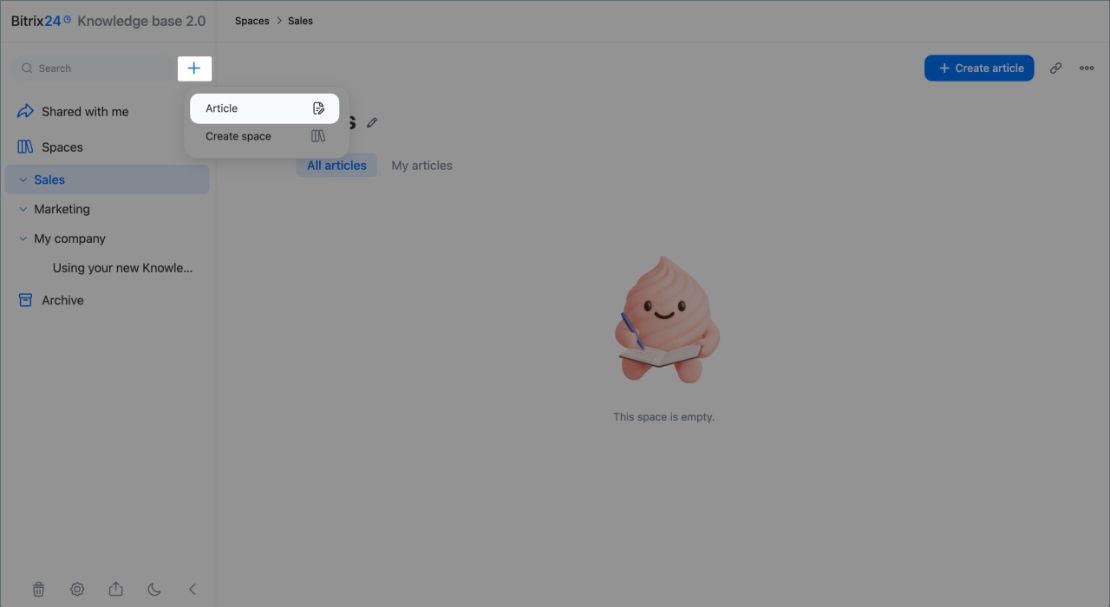Click the plus add button beside Search
This screenshot has height=607, width=1110.
coord(194,68)
